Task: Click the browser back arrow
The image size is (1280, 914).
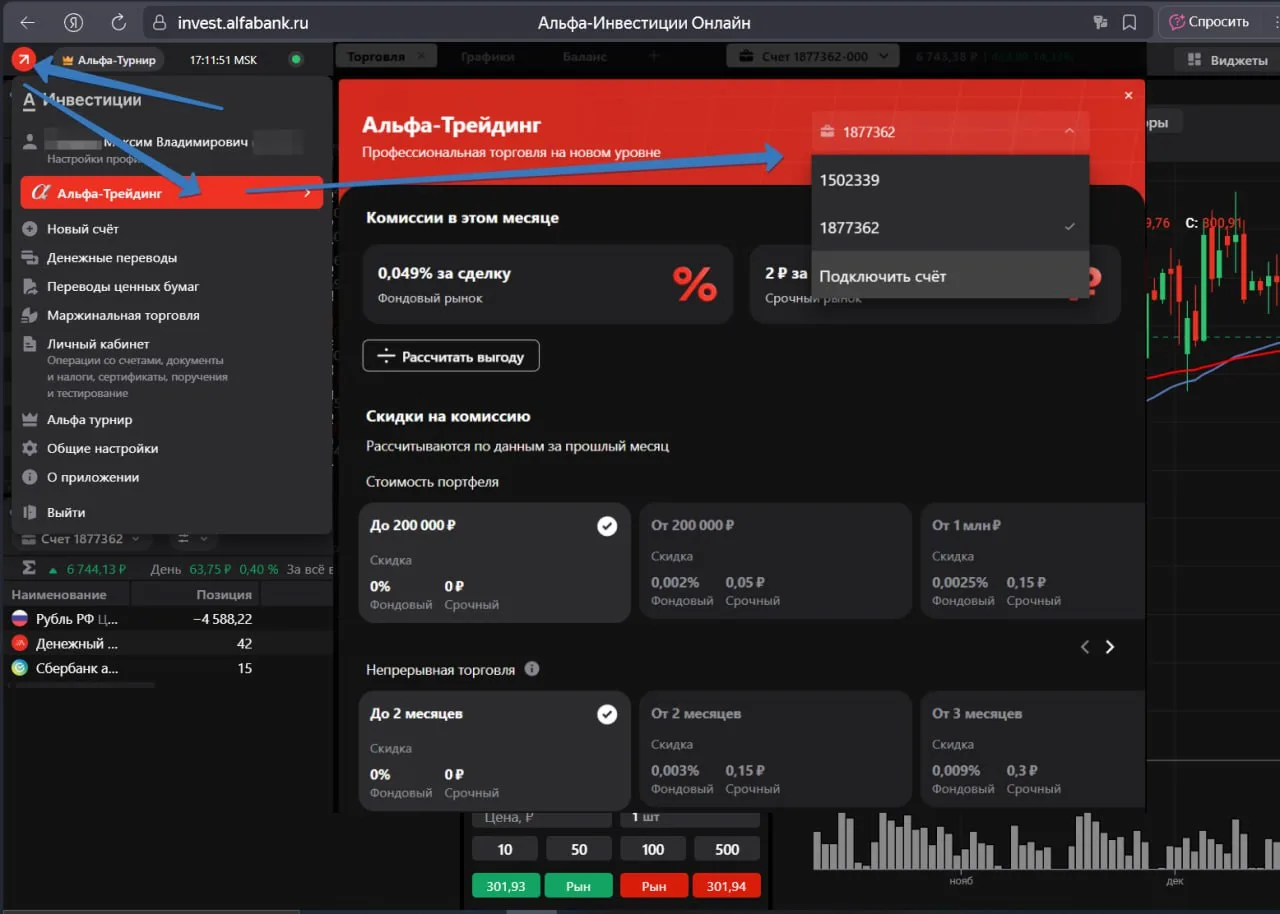Action: pyautogui.click(x=28, y=22)
